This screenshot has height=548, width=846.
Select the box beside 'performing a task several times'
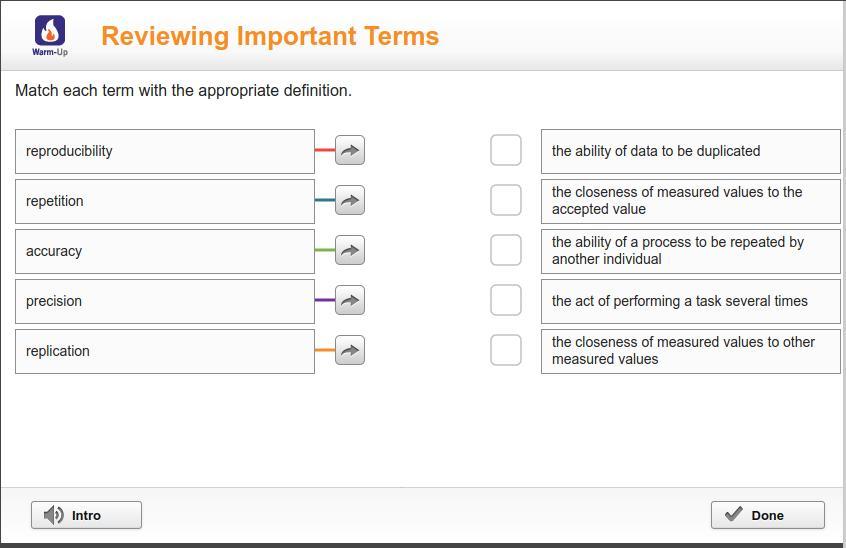pyautogui.click(x=506, y=300)
